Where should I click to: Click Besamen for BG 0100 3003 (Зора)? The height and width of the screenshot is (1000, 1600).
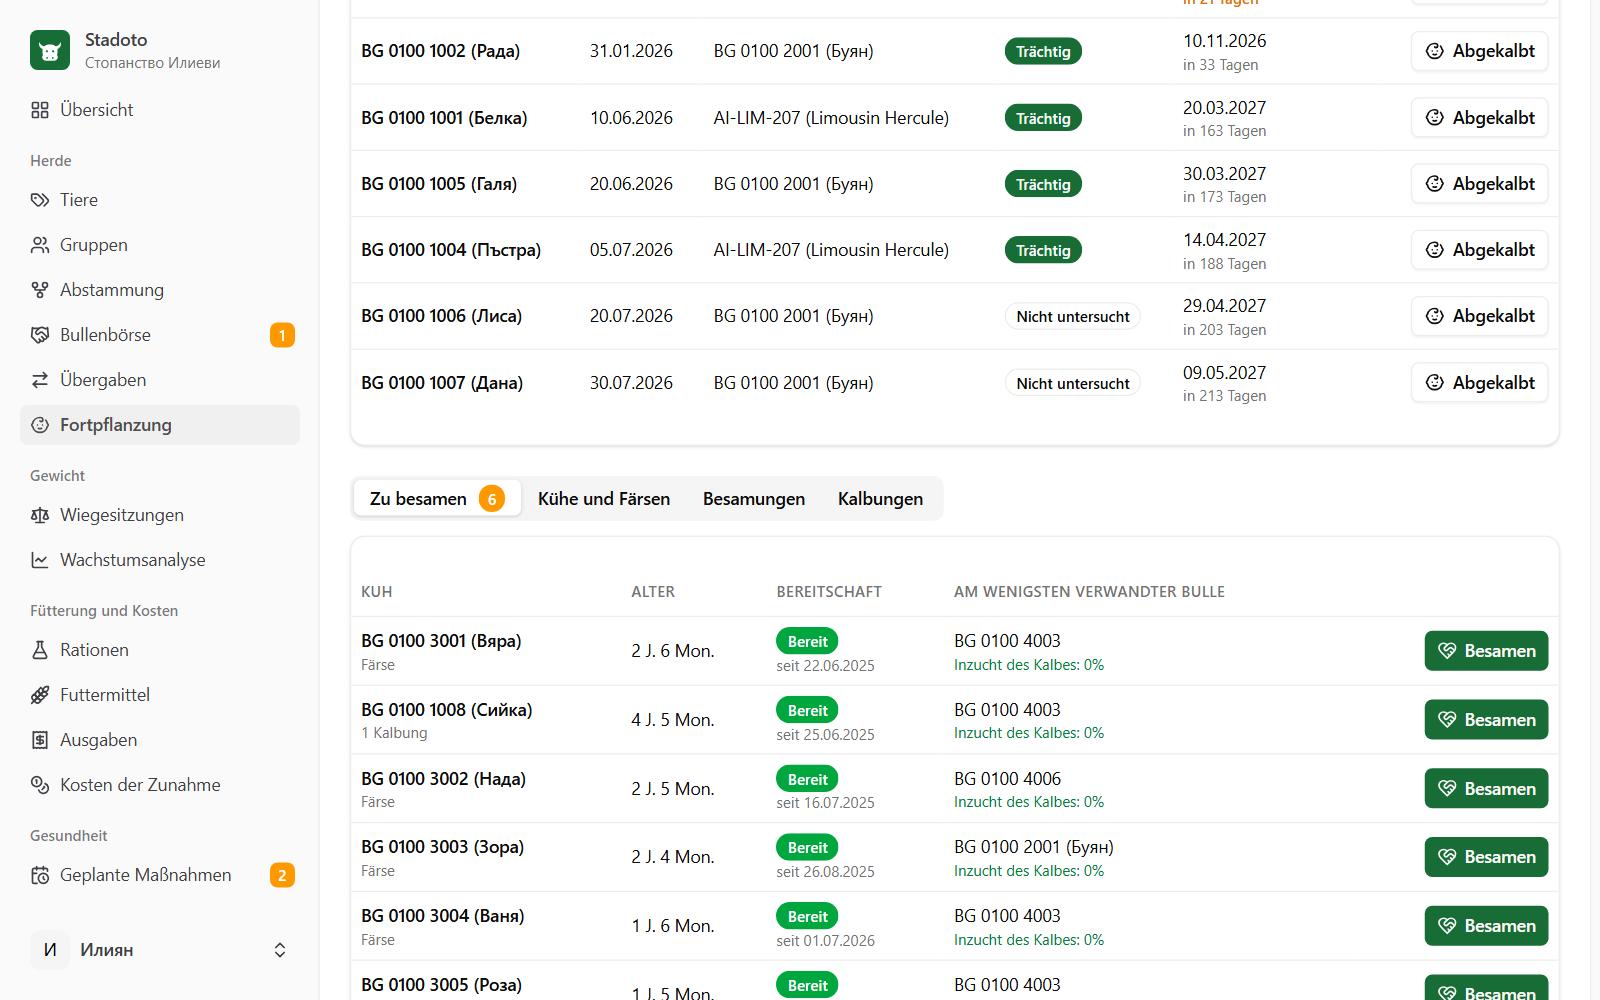[1486, 857]
